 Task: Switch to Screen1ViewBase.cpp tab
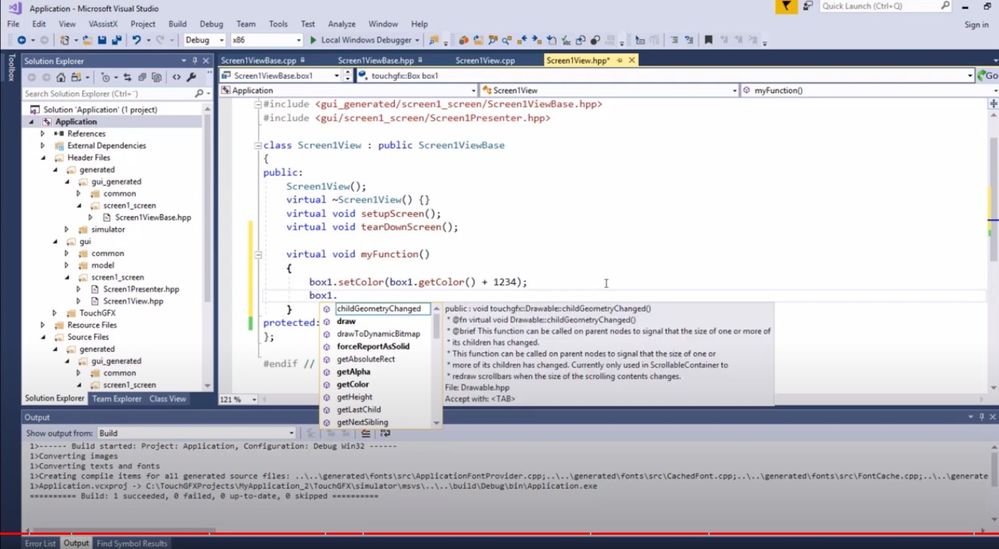point(259,61)
